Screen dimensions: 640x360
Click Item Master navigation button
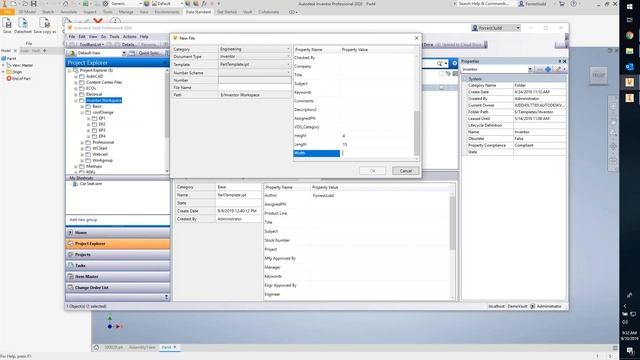tap(118, 276)
